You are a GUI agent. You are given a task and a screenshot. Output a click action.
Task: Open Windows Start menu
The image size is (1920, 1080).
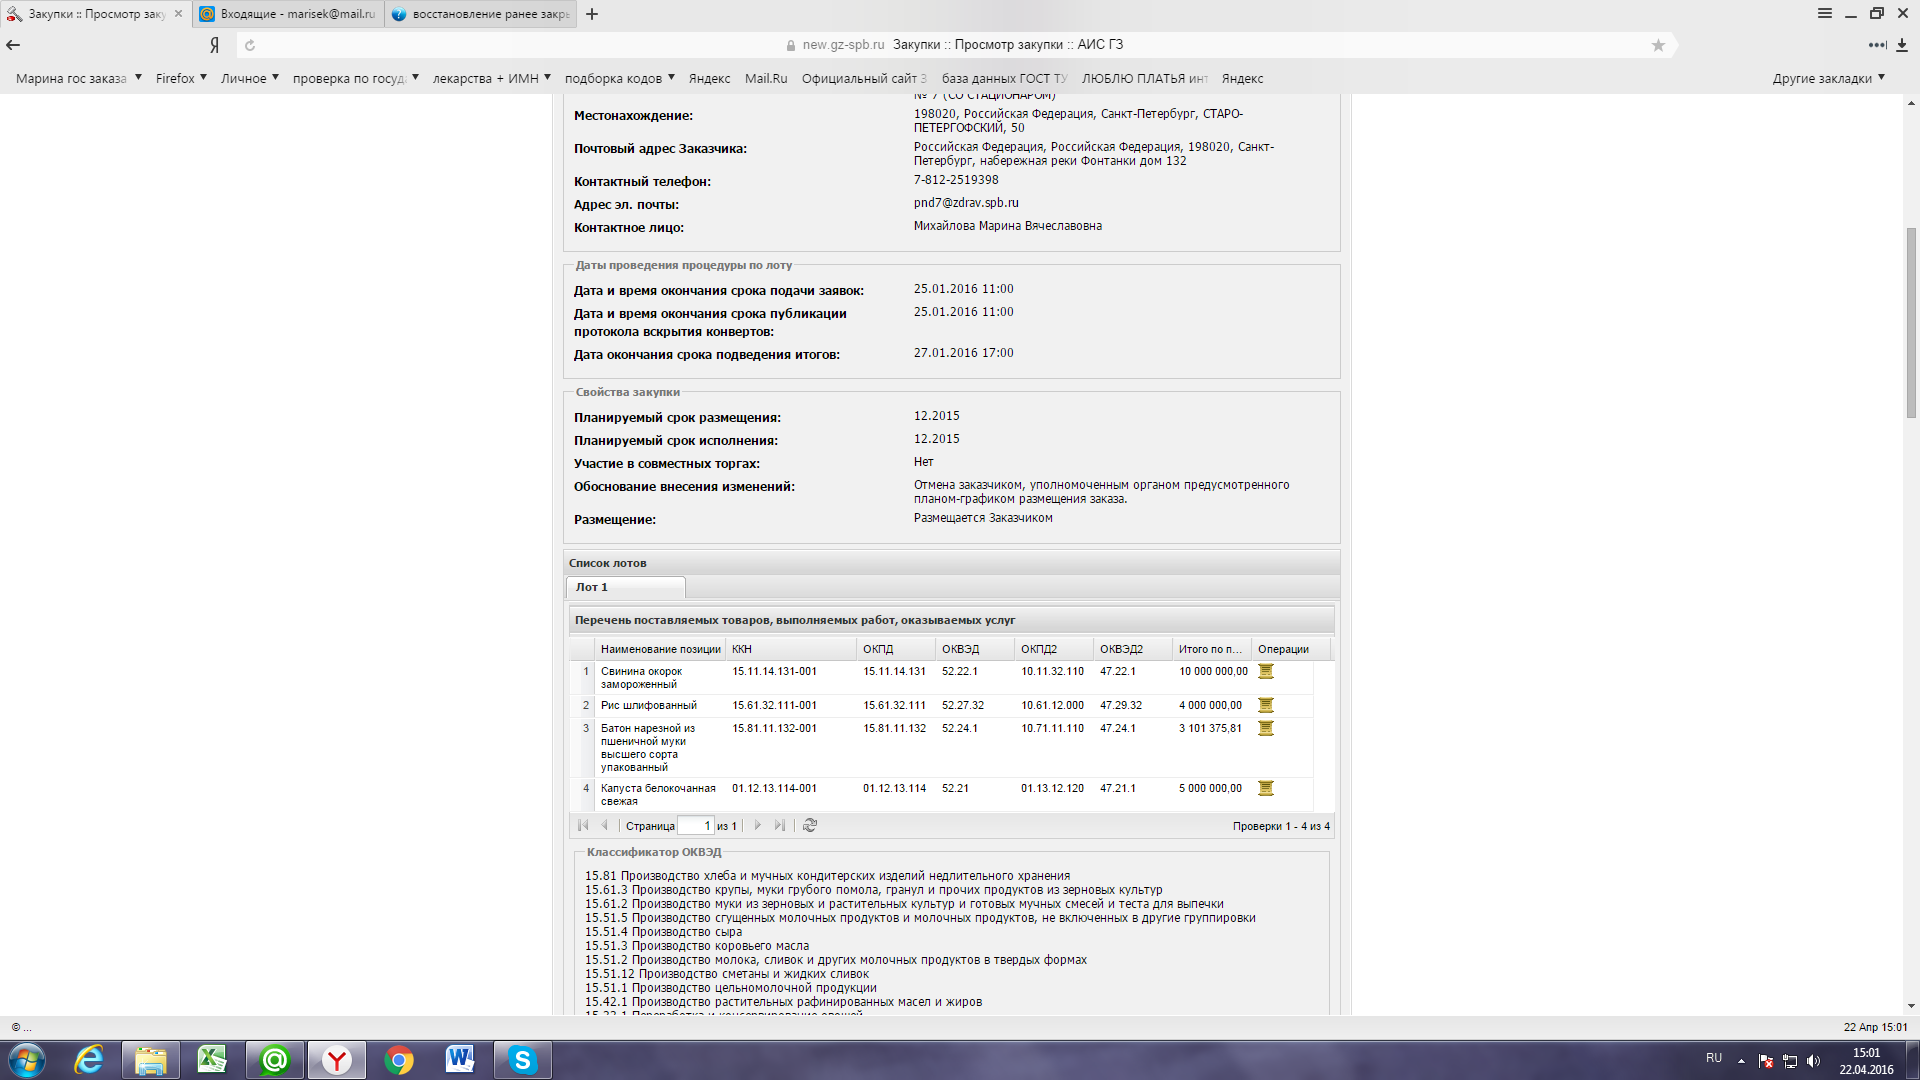pyautogui.click(x=26, y=1060)
